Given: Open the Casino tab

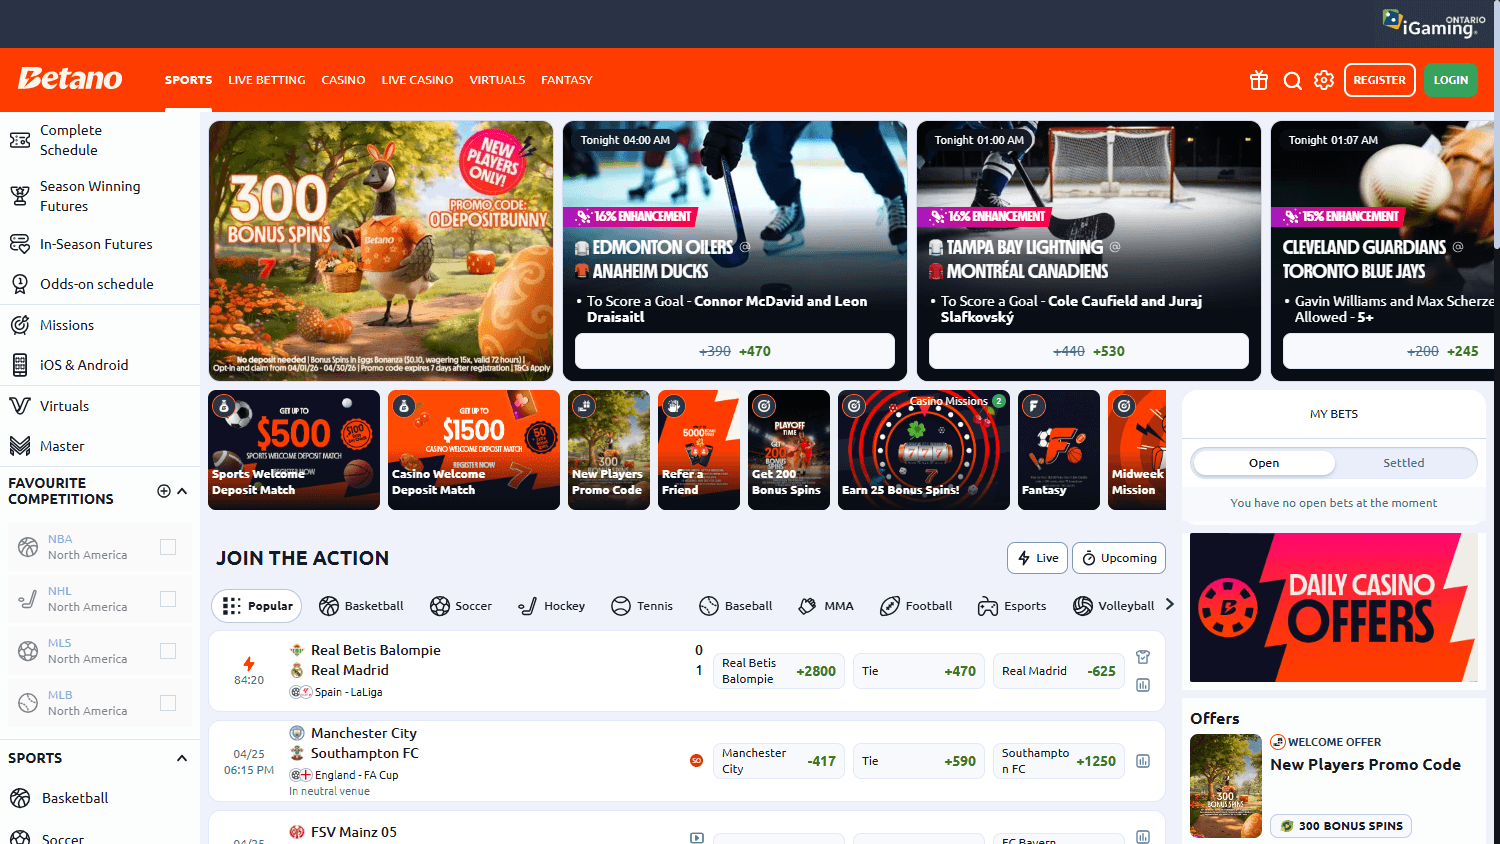Looking at the screenshot, I should pos(343,80).
